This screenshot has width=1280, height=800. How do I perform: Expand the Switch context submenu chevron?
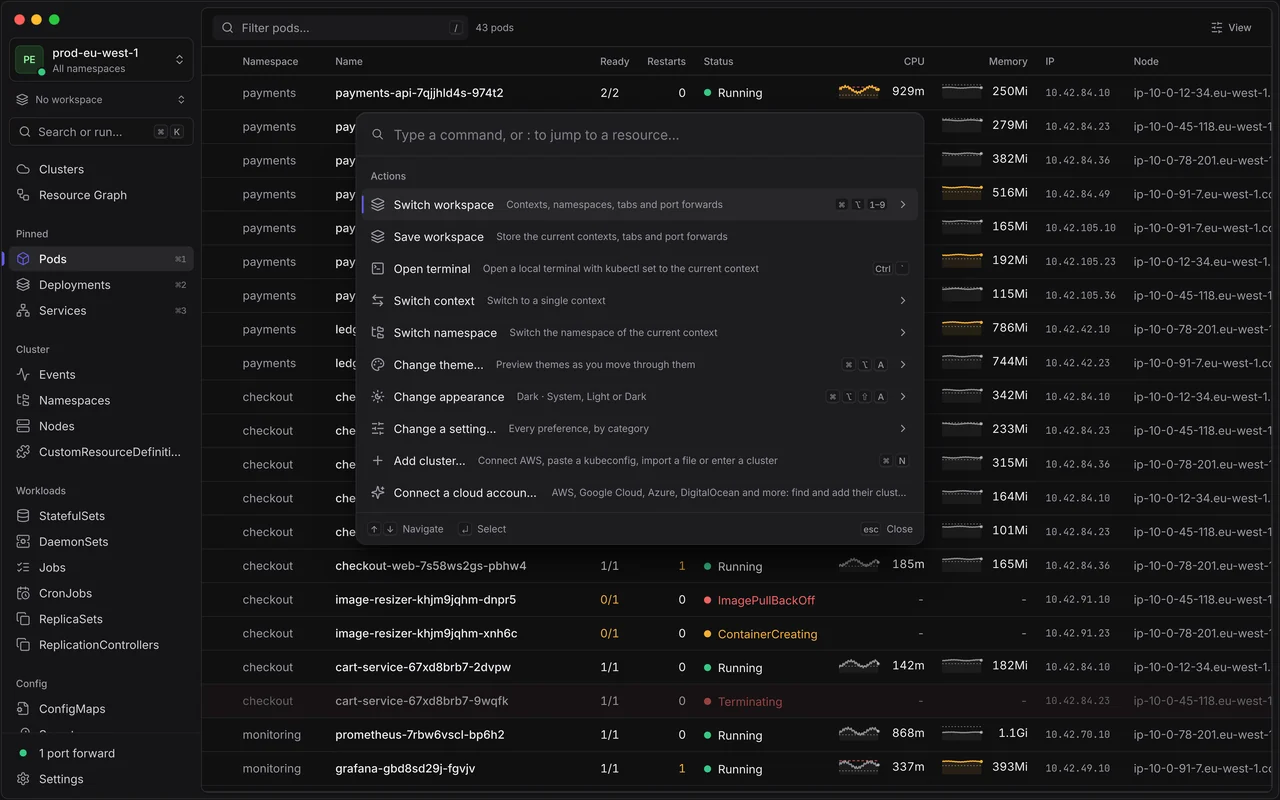click(x=903, y=300)
